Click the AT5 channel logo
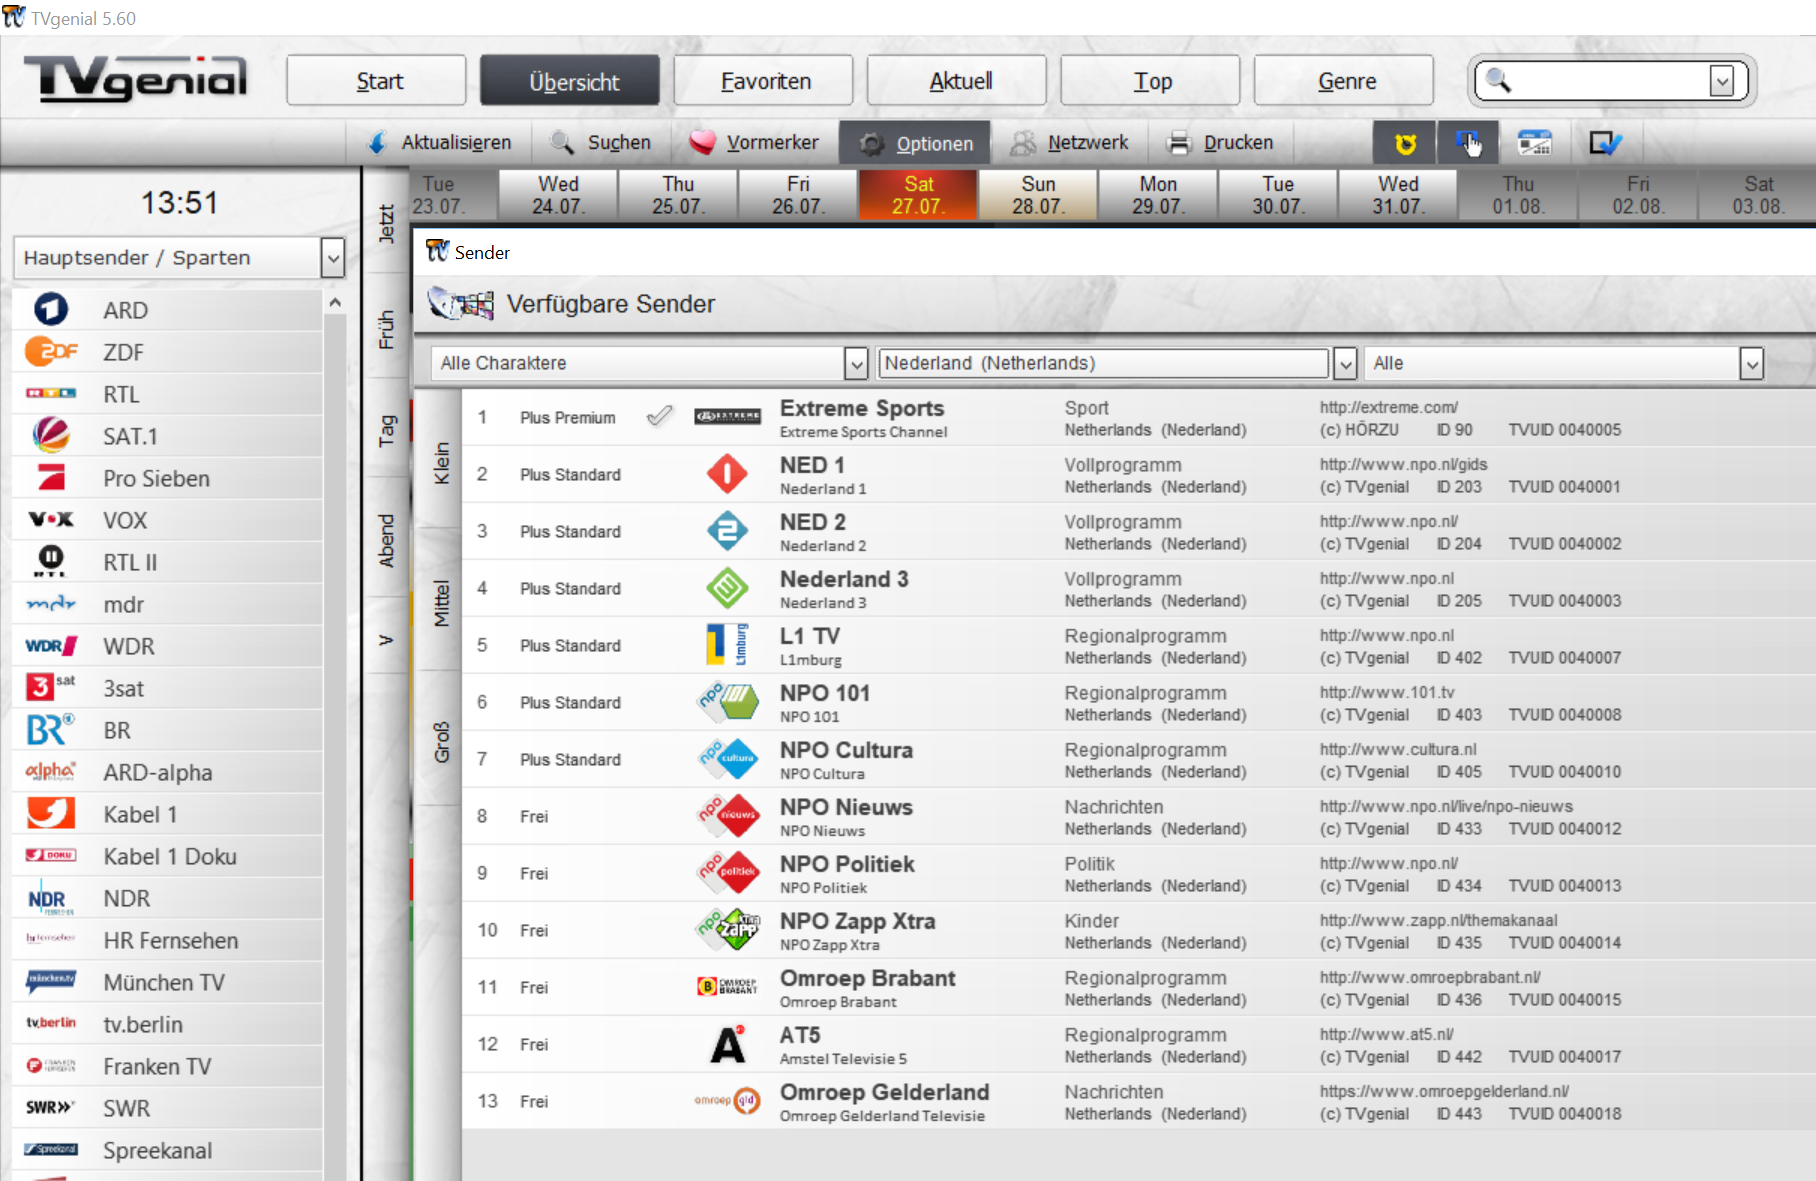This screenshot has height=1181, width=1816. point(728,1043)
